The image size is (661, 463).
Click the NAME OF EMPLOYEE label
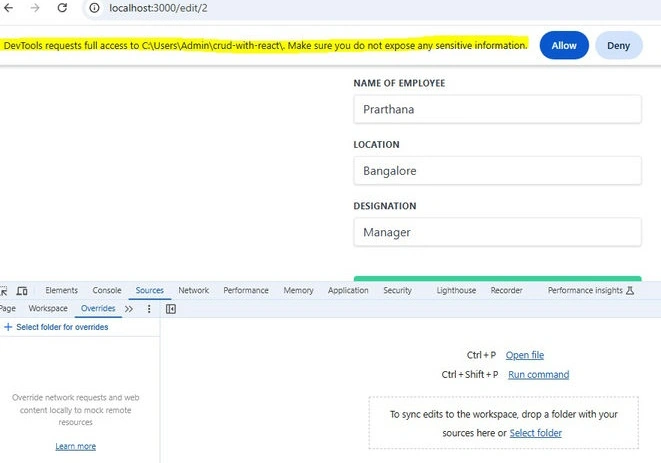(399, 83)
